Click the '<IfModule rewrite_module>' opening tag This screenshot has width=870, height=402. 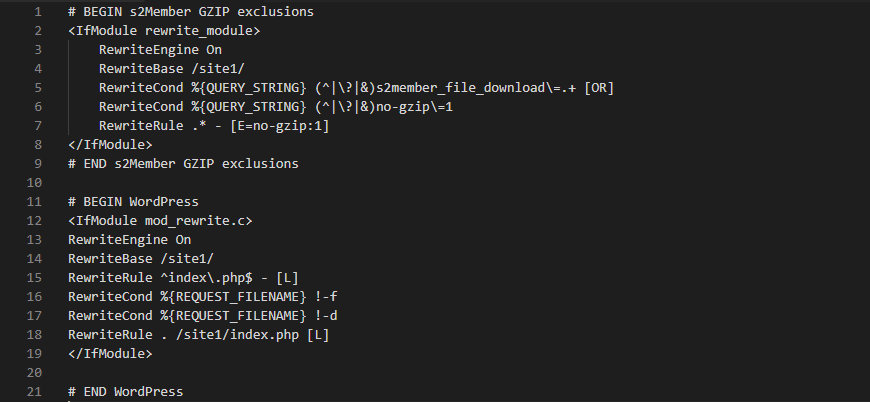click(164, 30)
